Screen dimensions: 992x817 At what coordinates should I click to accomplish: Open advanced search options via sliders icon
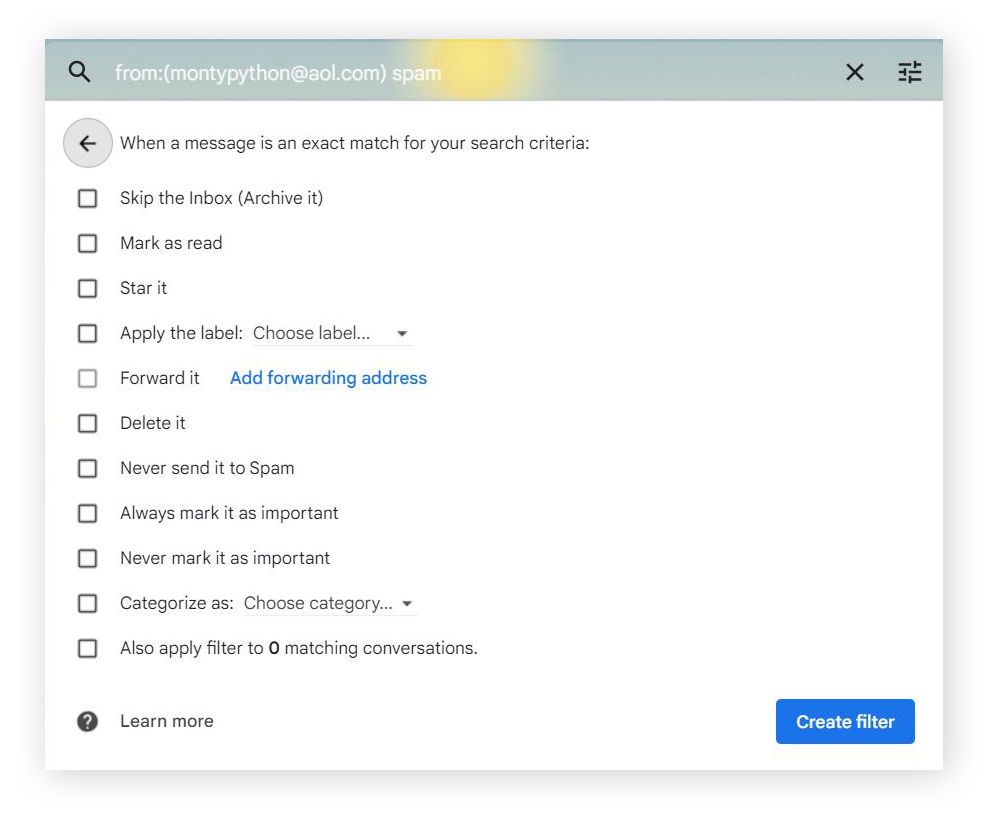point(909,72)
